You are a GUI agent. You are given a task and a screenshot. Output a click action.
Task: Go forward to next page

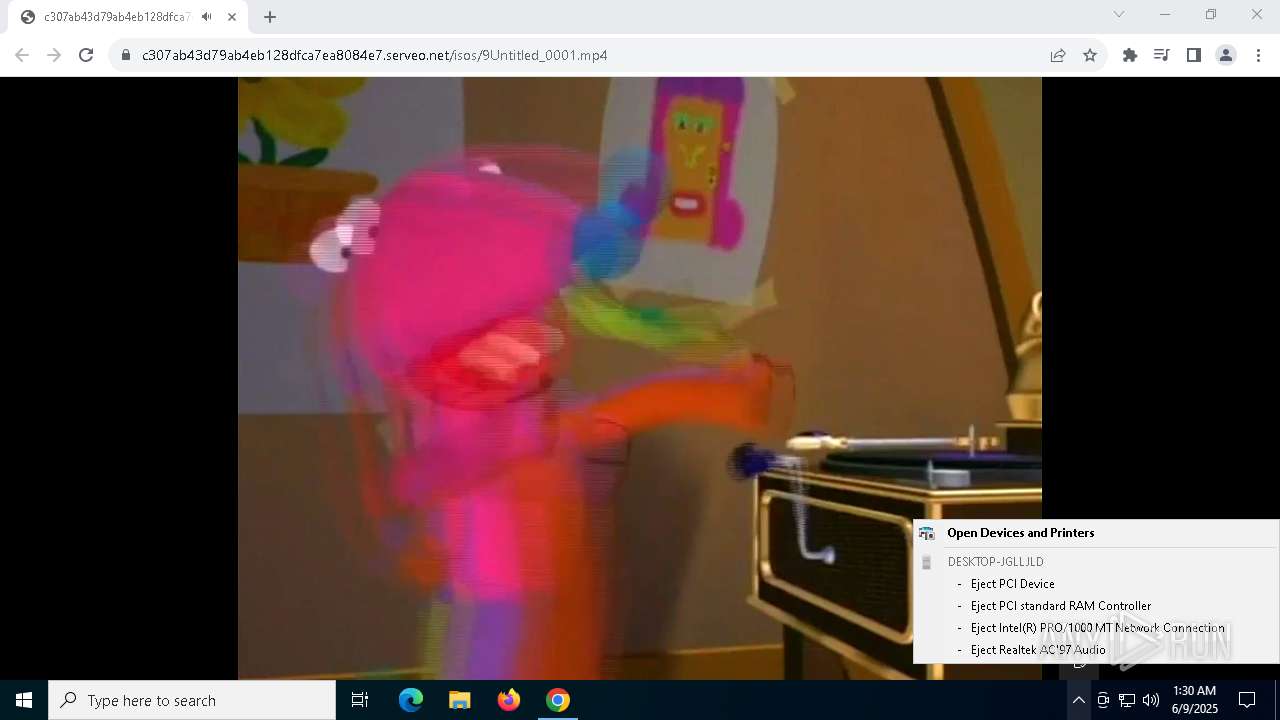pos(54,55)
